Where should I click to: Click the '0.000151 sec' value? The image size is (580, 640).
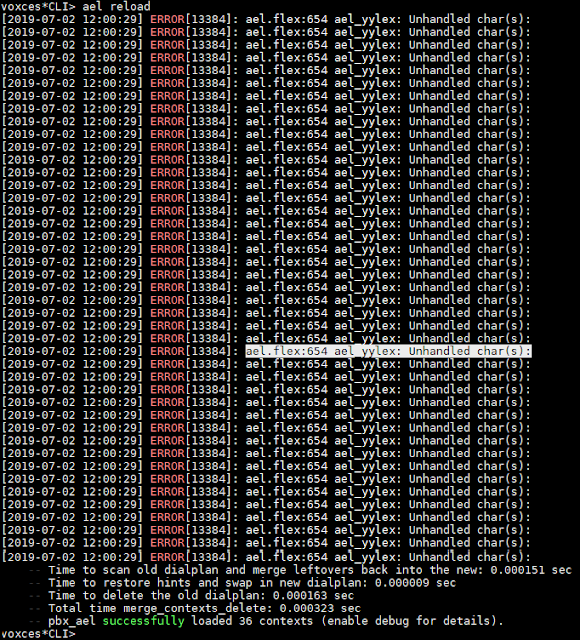pos(531,570)
